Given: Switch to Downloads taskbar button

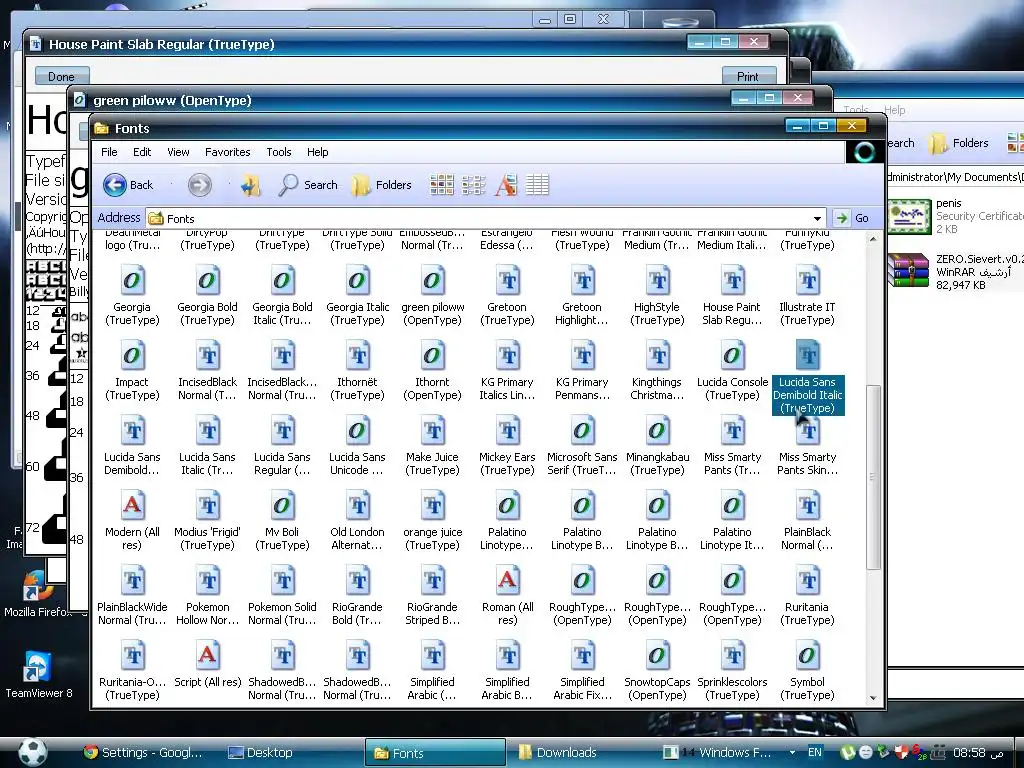Looking at the screenshot, I should point(558,752).
